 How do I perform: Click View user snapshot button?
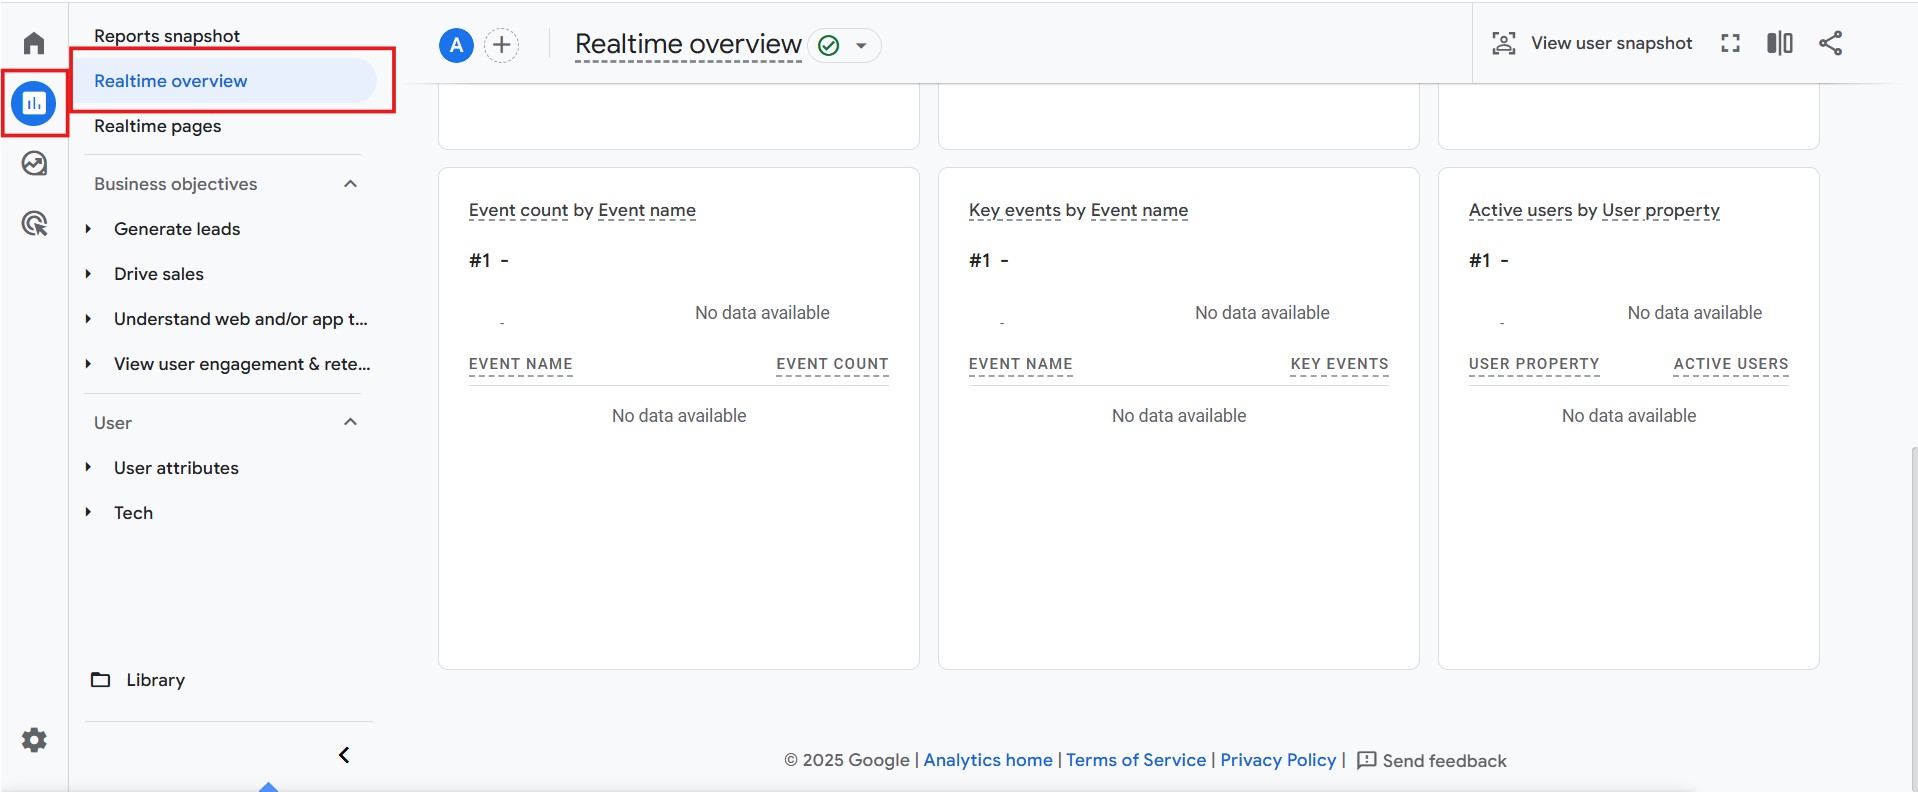(x=1592, y=43)
